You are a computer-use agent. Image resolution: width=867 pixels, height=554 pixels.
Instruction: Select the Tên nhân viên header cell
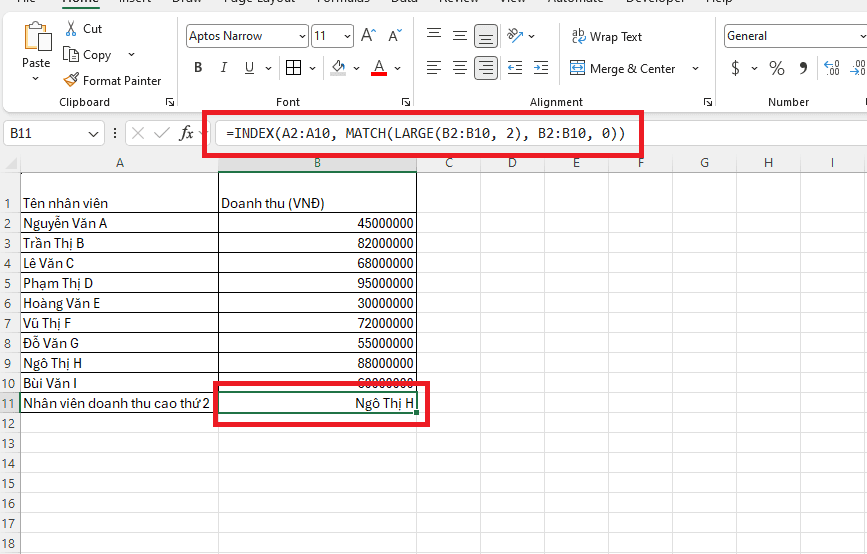click(119, 192)
